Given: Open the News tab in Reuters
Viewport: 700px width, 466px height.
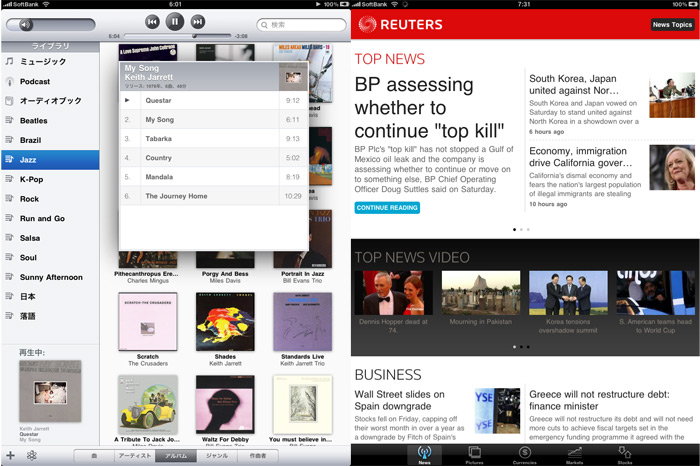Looking at the screenshot, I should click(424, 455).
